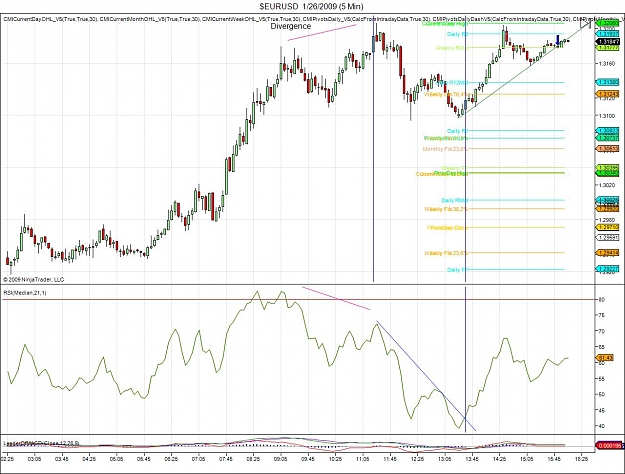Click the black current price marker 1.3184
Screen dimensions: 625x474
click(608, 41)
